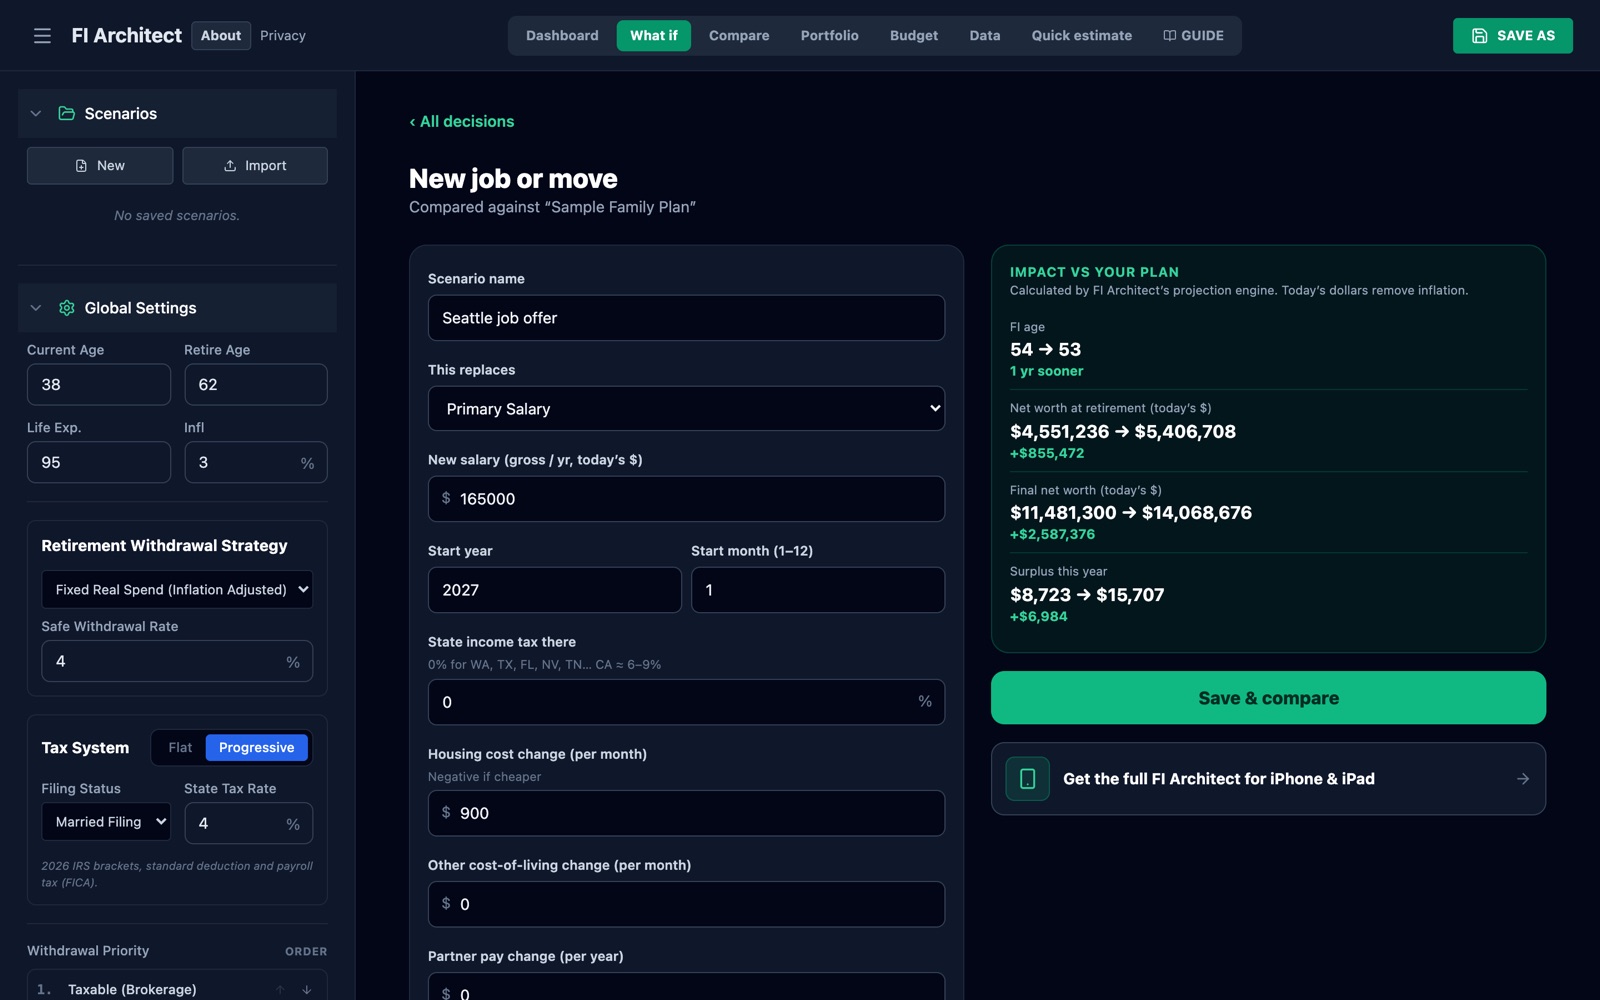The image size is (1600, 1000).
Task: Open the Filing Status dropdown
Action: [106, 822]
